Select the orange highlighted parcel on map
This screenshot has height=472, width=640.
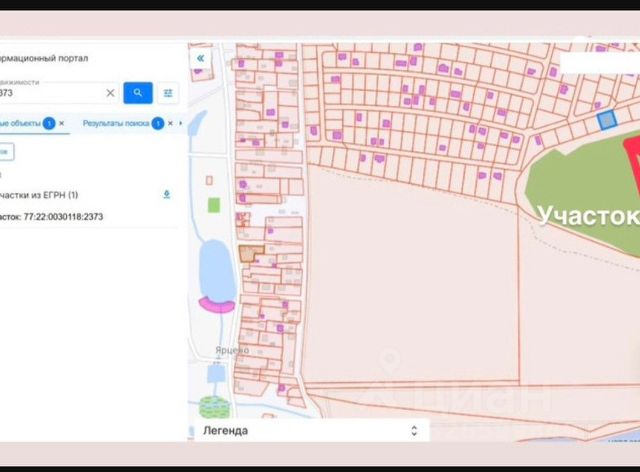(x=249, y=253)
